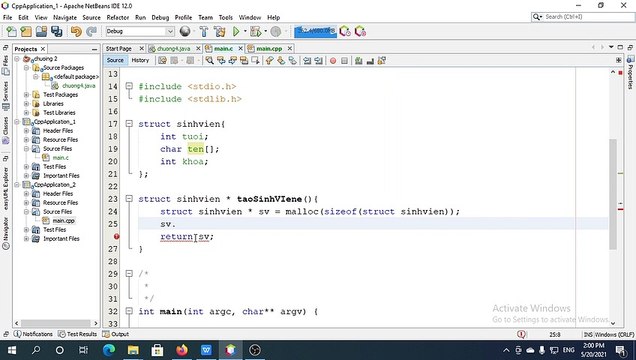Click the green Run Project icon
Viewport: 636px width, 360px height.
[x=236, y=31]
